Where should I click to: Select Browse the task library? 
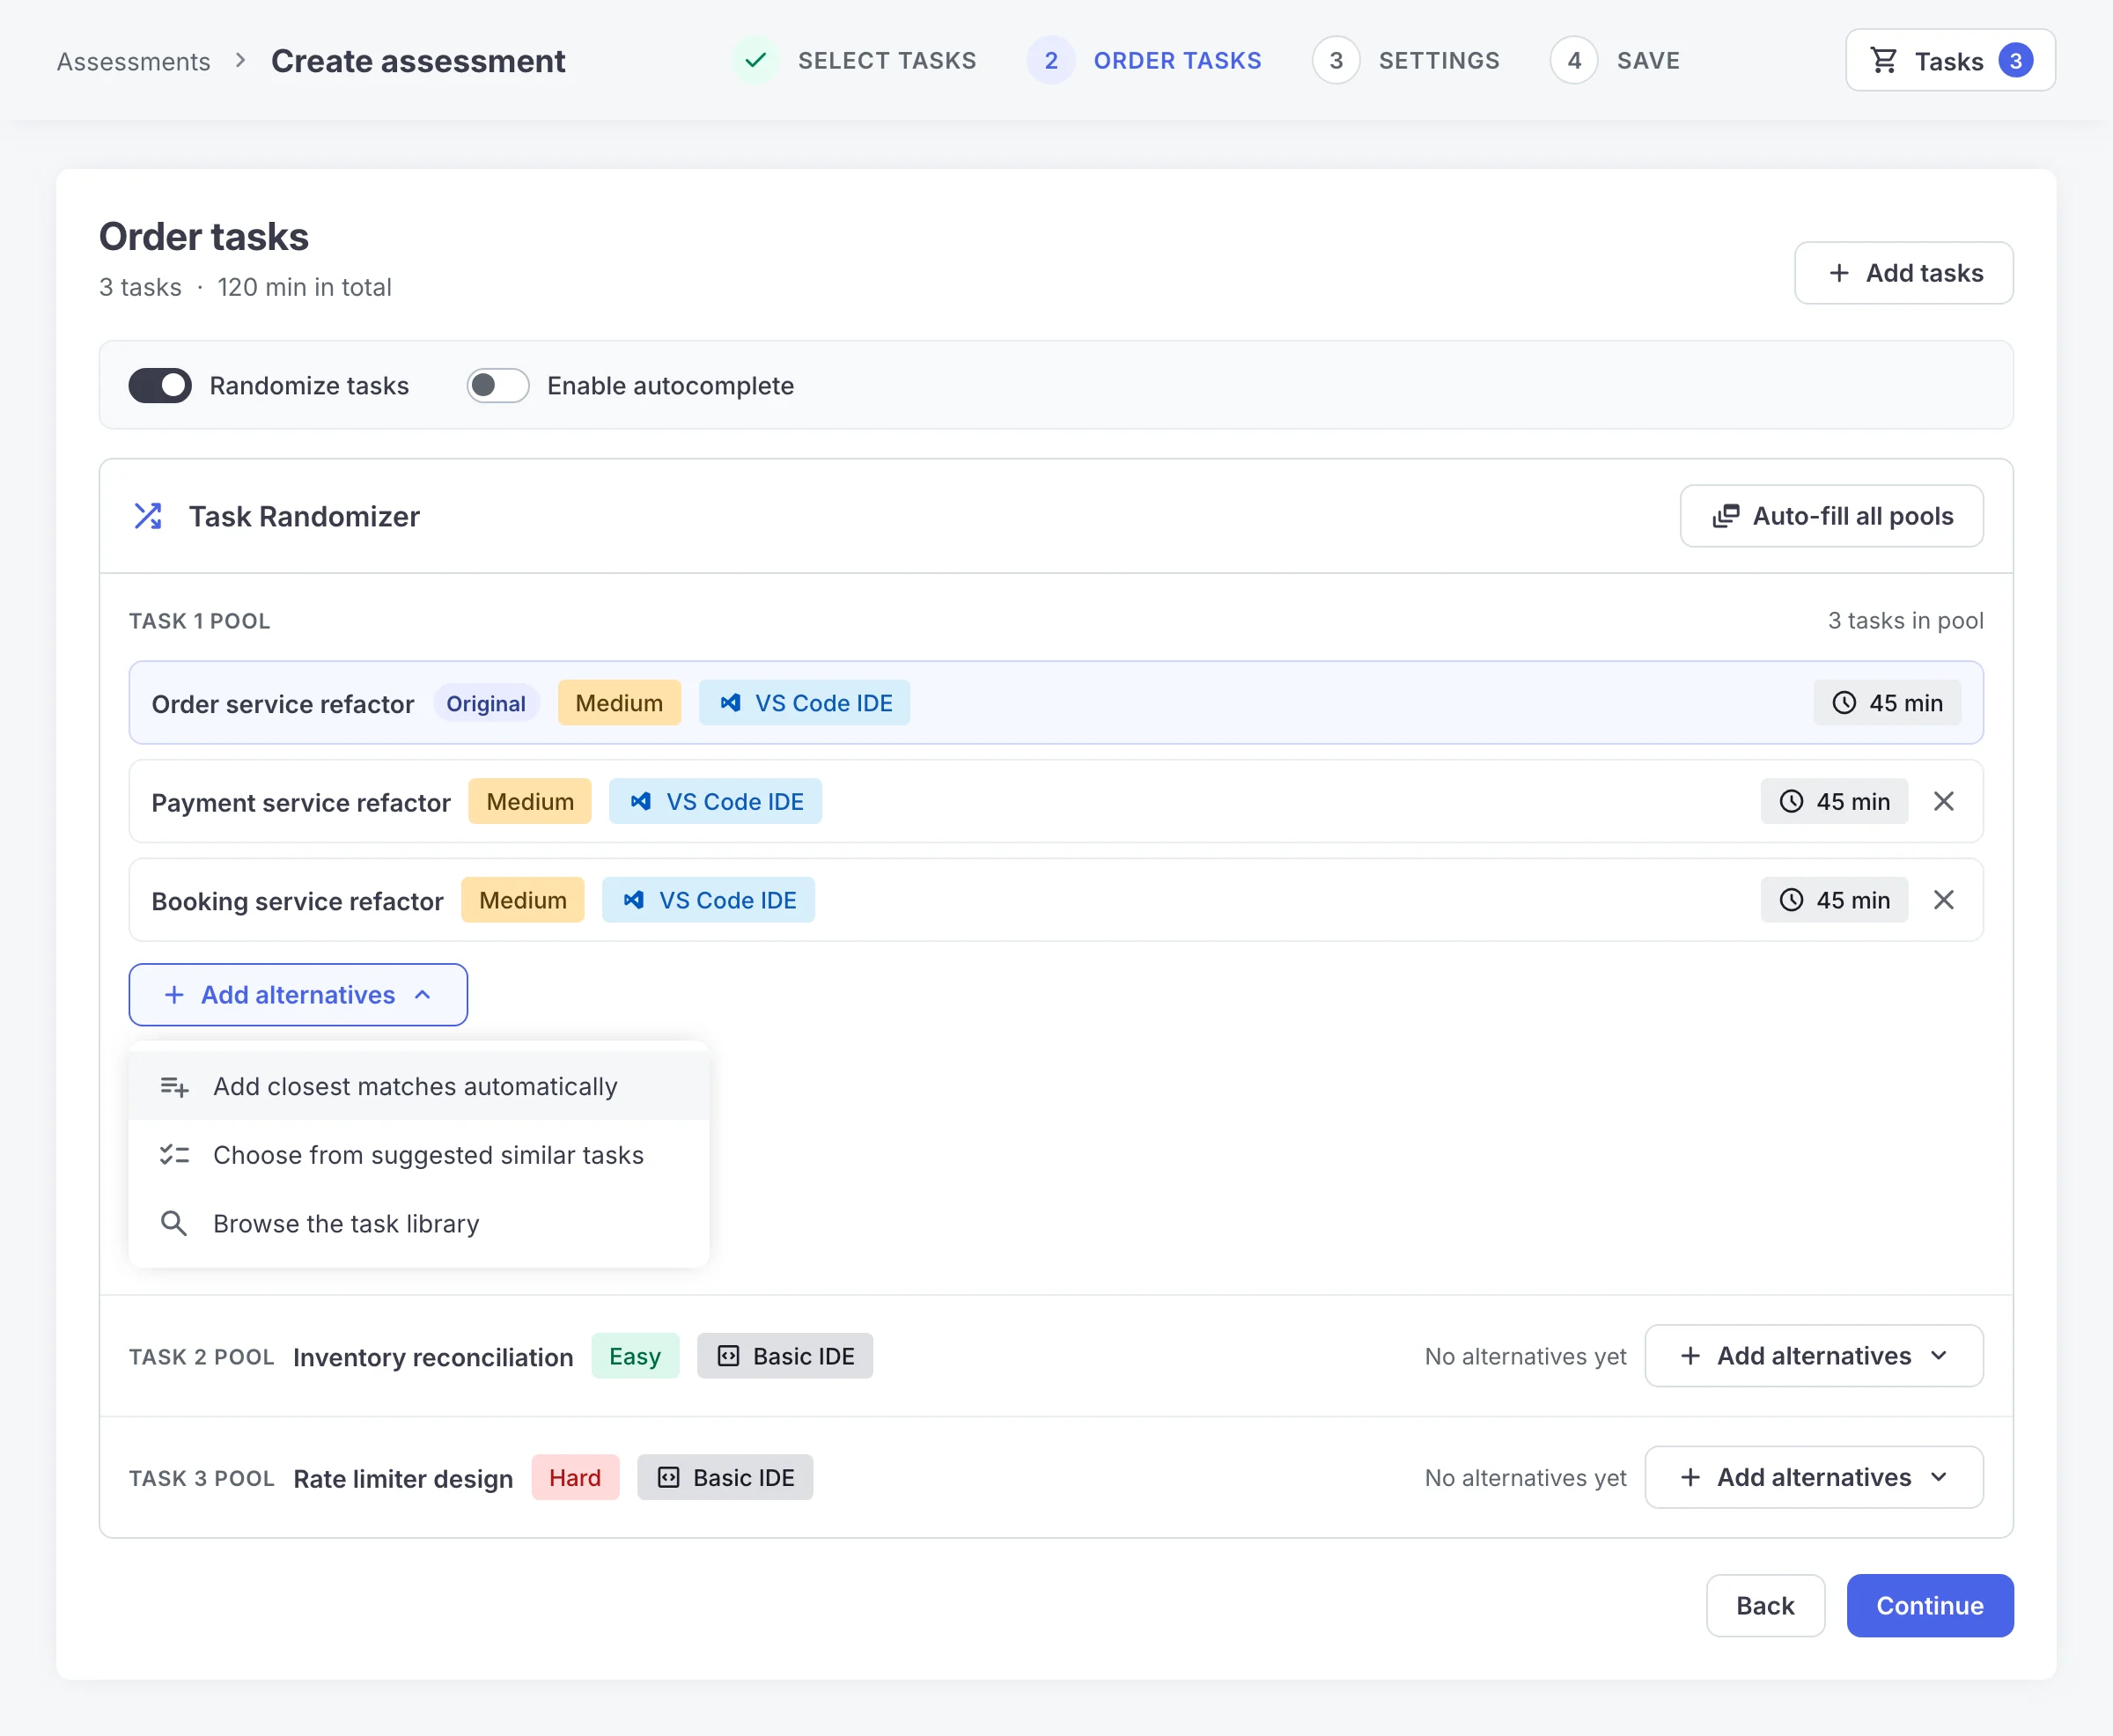tap(419, 1224)
